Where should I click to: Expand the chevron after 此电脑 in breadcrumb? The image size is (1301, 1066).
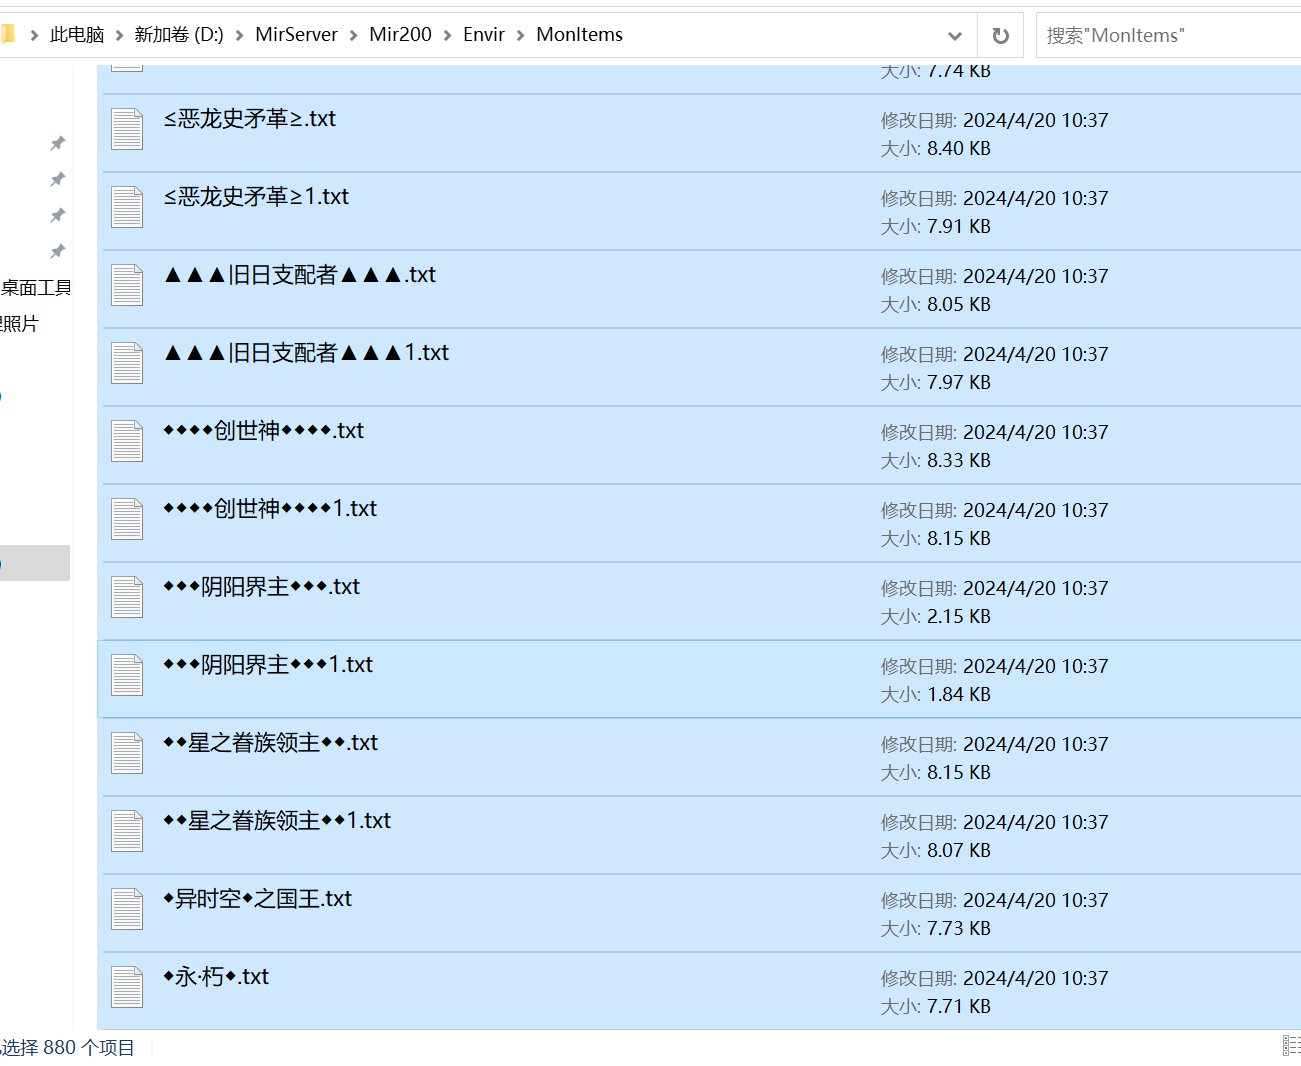tap(120, 36)
